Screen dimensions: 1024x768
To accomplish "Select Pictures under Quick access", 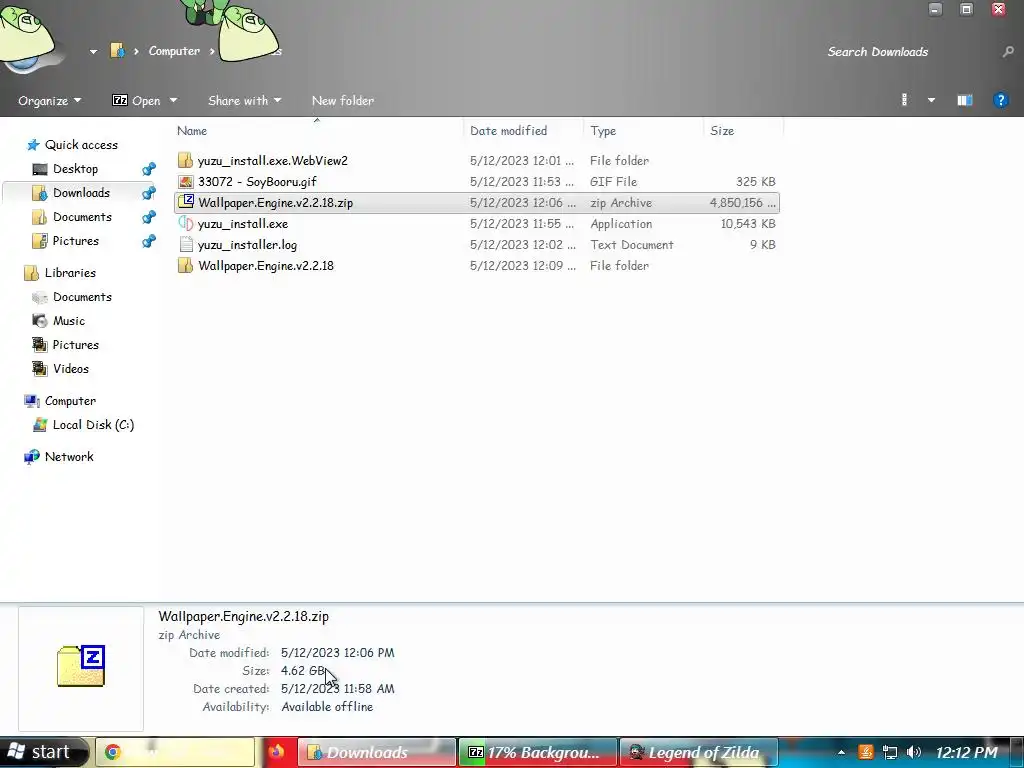I will click(x=76, y=241).
